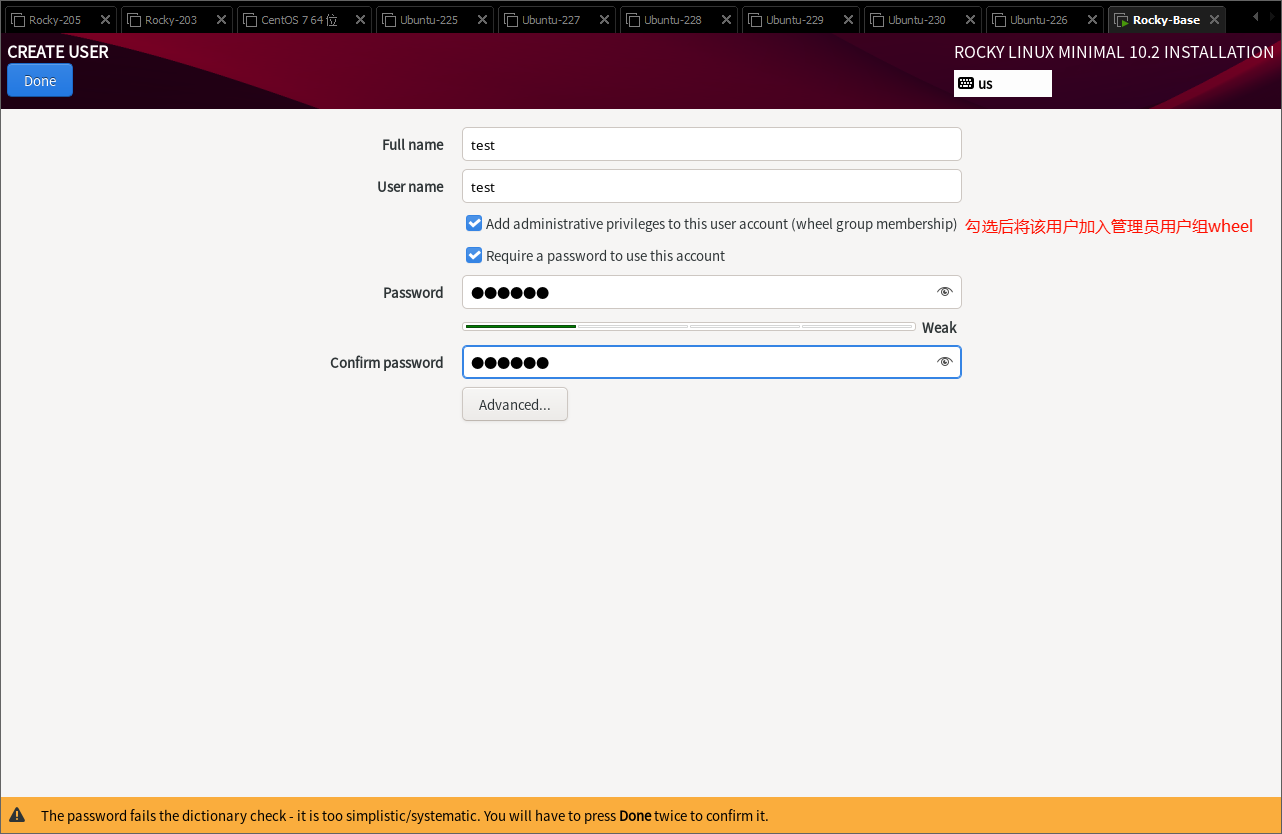Close the Rocky-Base tab
1282x834 pixels.
[x=1214, y=20]
